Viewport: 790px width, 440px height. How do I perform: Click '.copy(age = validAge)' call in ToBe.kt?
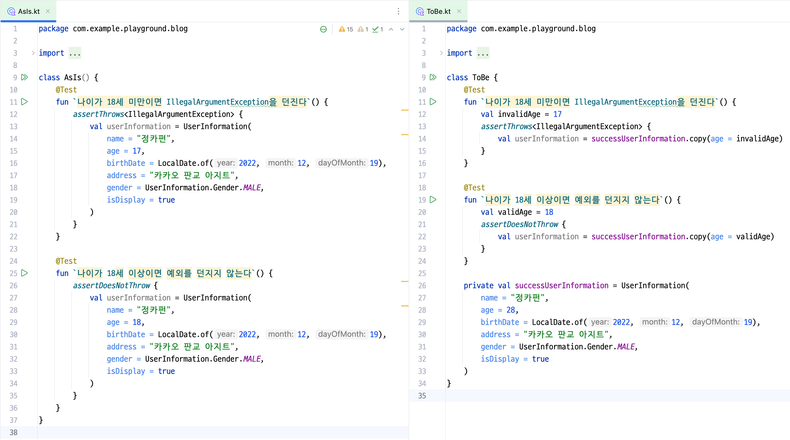(730, 236)
